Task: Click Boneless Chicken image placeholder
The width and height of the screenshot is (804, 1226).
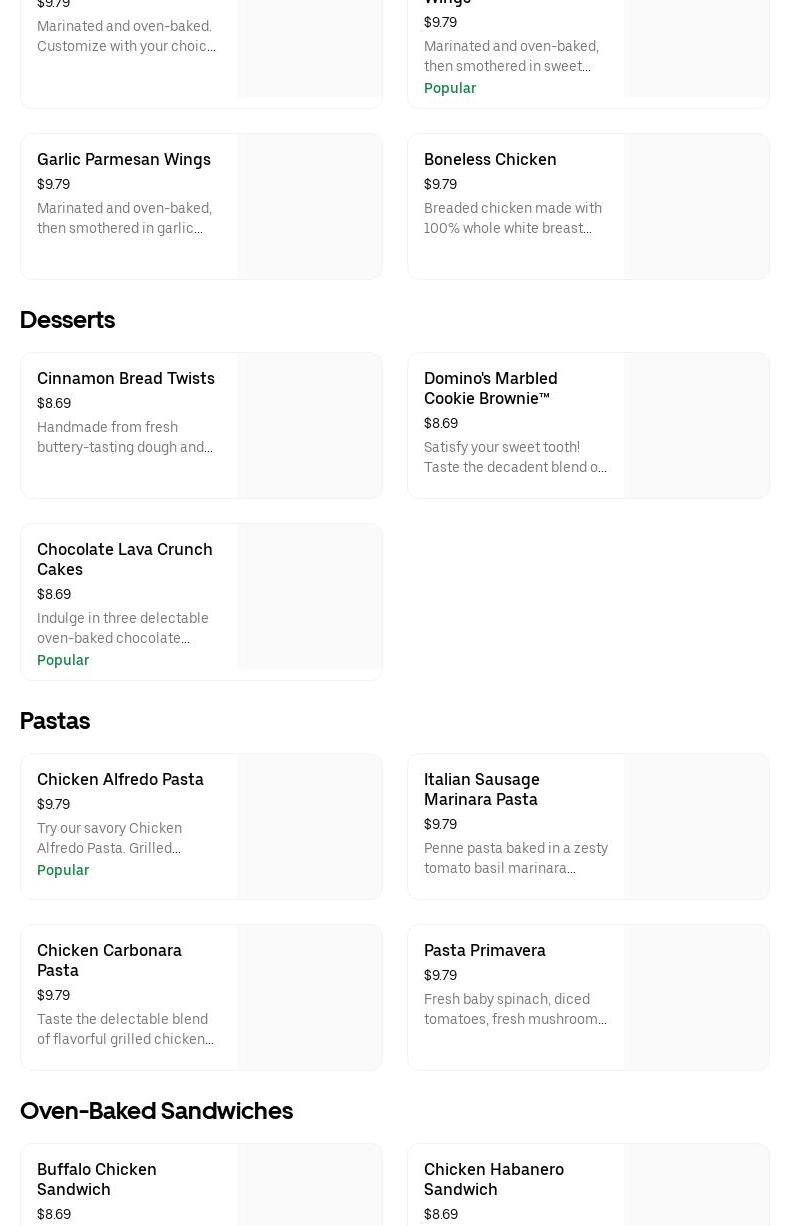Action: (x=697, y=206)
